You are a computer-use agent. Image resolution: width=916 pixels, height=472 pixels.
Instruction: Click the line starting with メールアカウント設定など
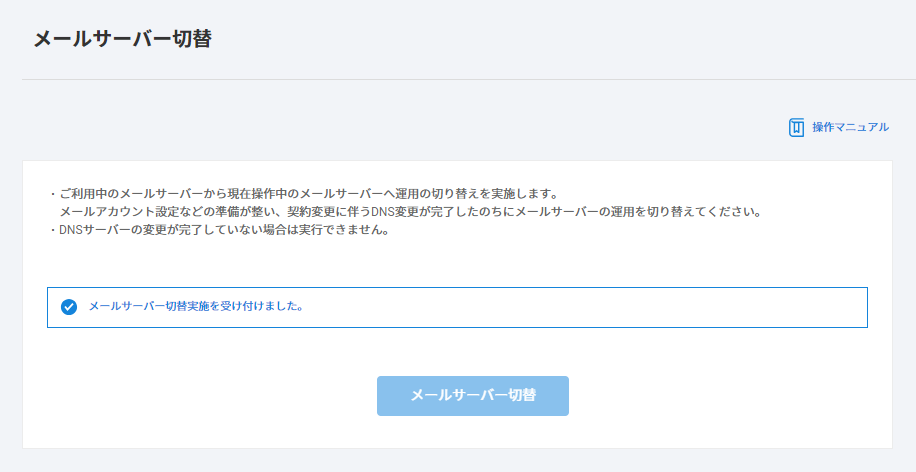point(410,212)
